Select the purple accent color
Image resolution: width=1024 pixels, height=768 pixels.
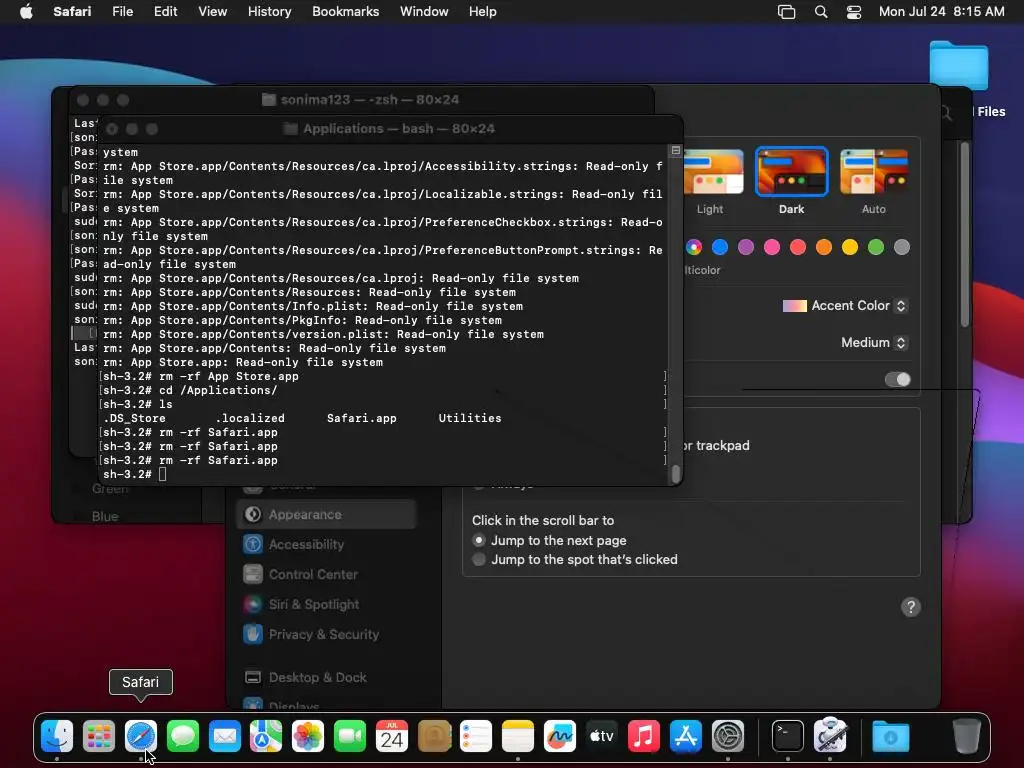coord(746,247)
